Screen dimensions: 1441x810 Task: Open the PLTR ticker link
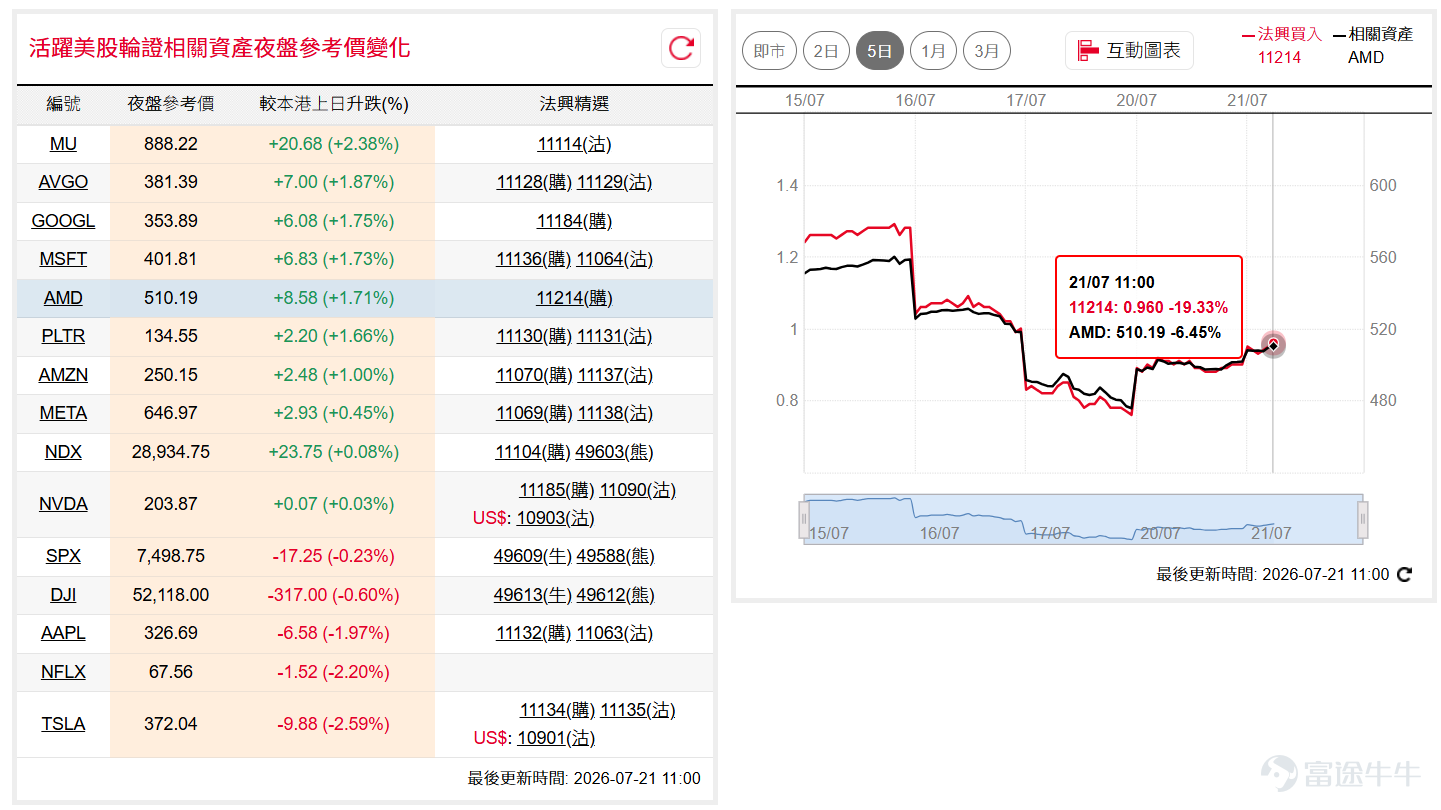(63, 336)
